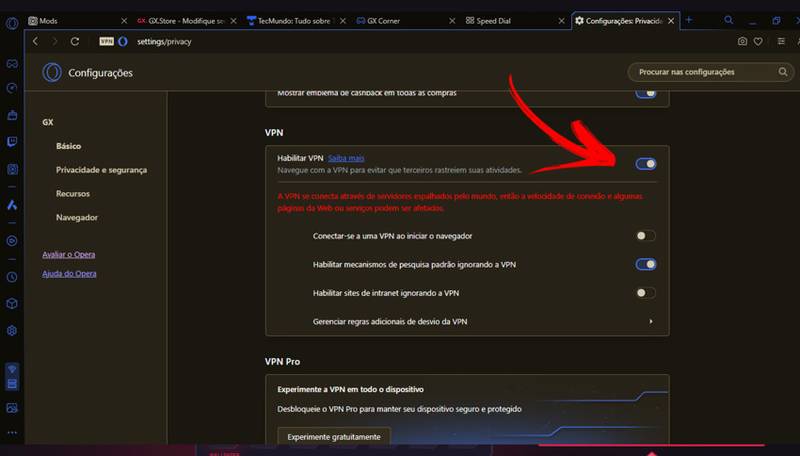
Task: Open the Opera menu logo in sidebar
Action: 12,23
